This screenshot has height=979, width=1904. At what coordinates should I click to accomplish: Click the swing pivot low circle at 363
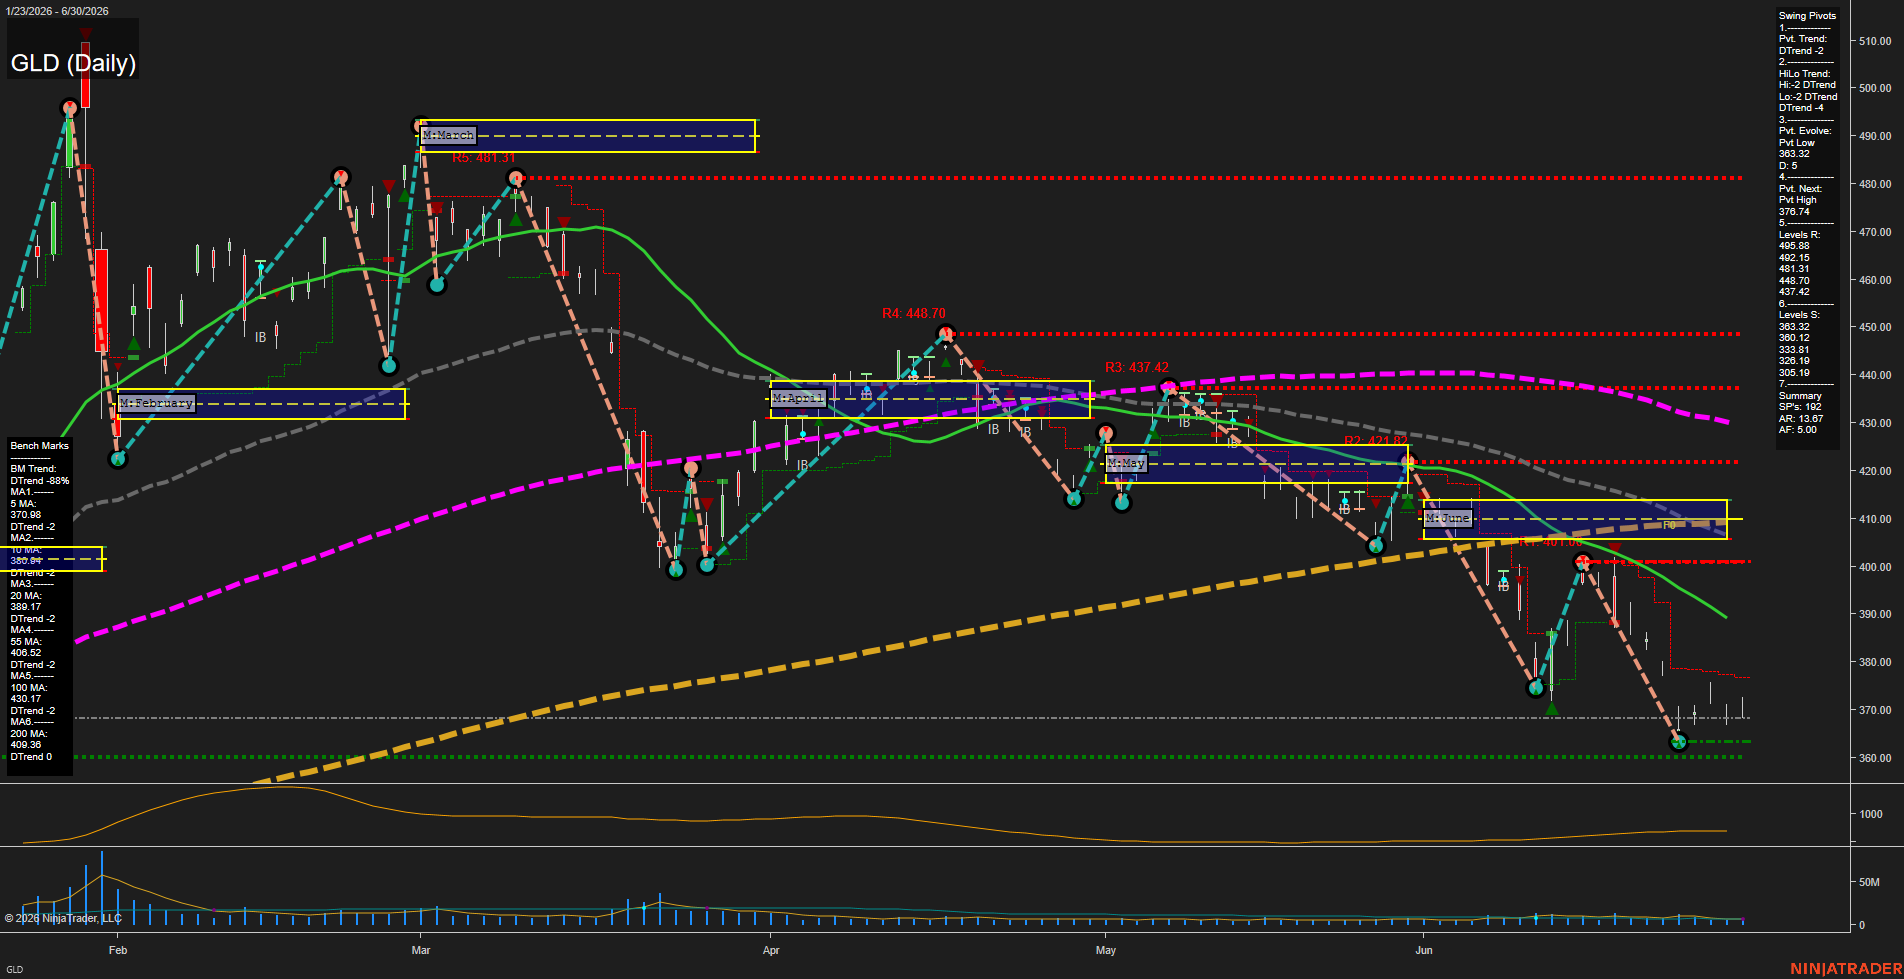point(1679,741)
